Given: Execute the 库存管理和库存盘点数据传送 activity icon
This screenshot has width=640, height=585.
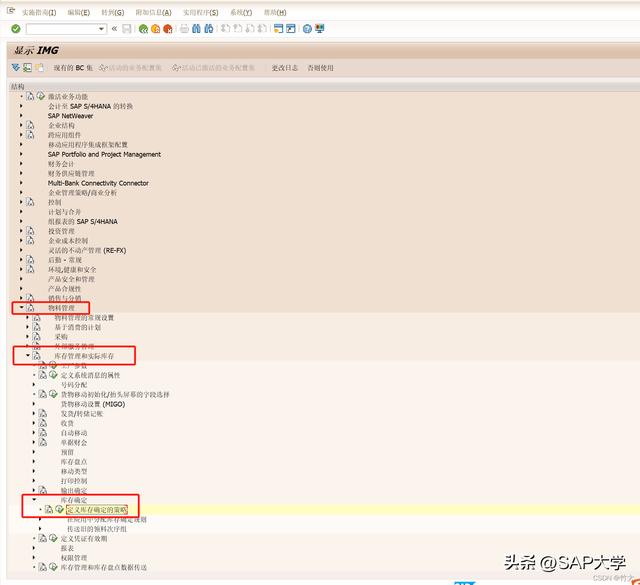Looking at the screenshot, I should point(53,567).
